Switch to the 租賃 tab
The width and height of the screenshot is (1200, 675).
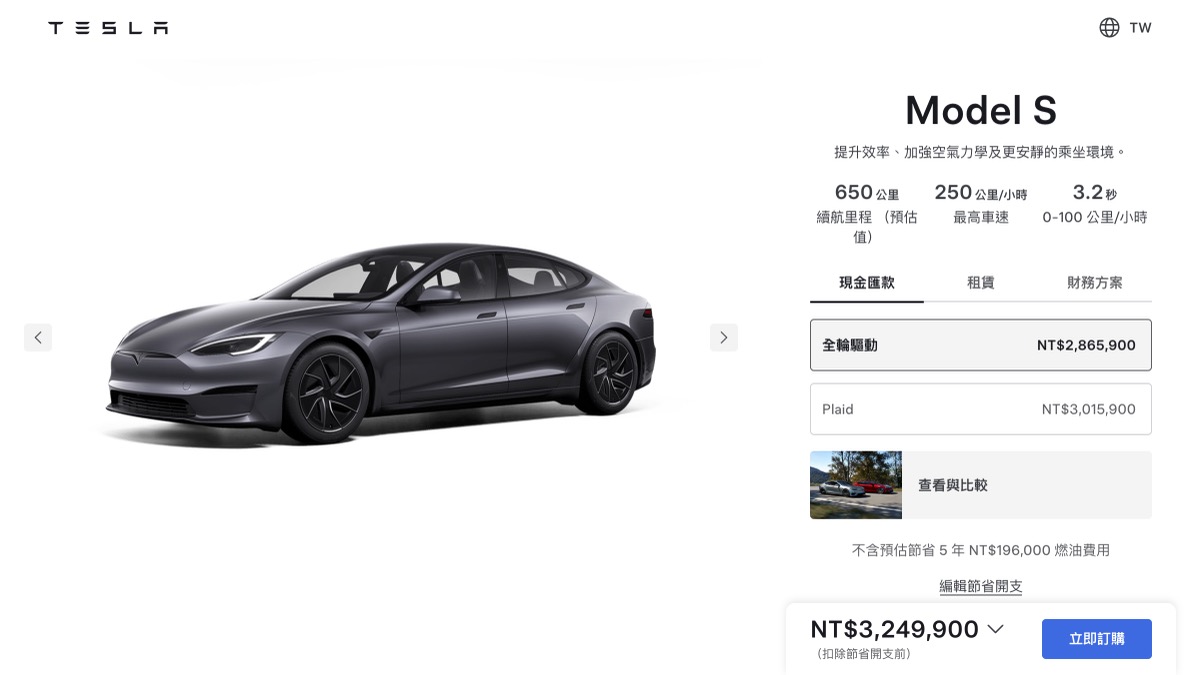point(981,283)
